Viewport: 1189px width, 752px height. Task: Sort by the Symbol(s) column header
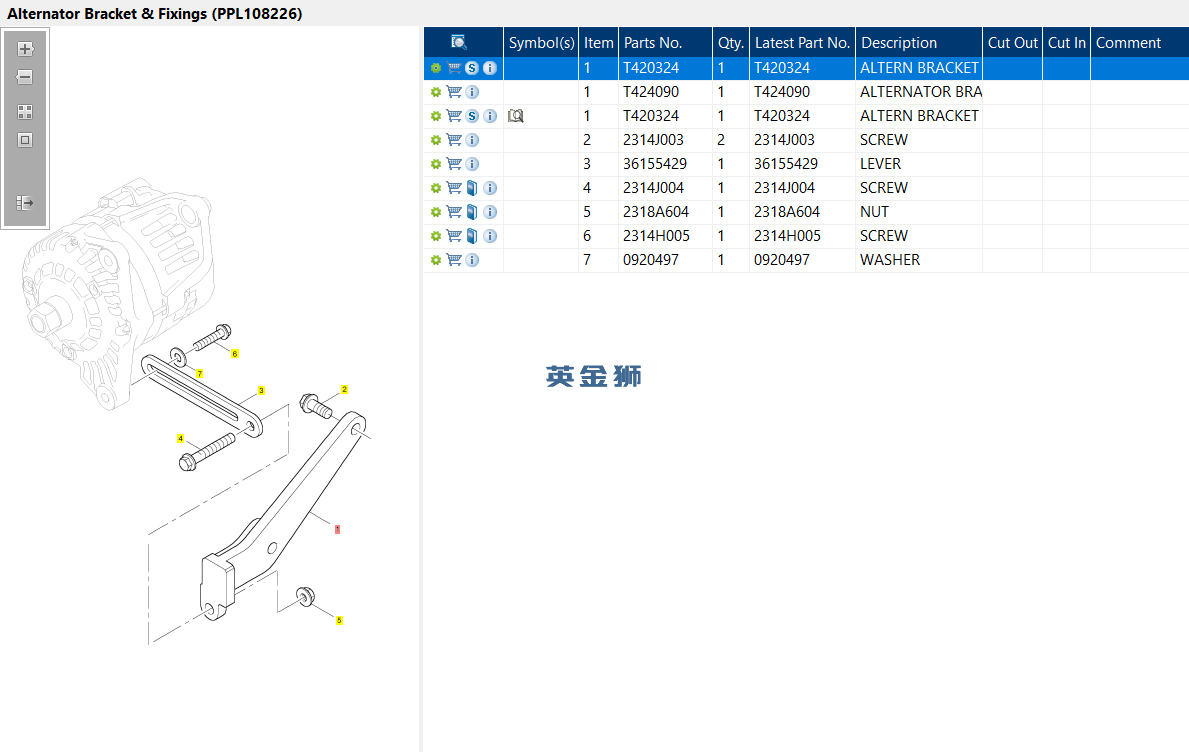click(x=541, y=42)
